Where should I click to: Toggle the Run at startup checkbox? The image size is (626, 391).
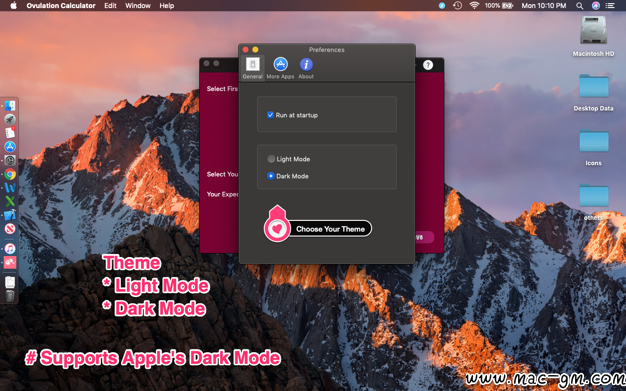click(270, 115)
